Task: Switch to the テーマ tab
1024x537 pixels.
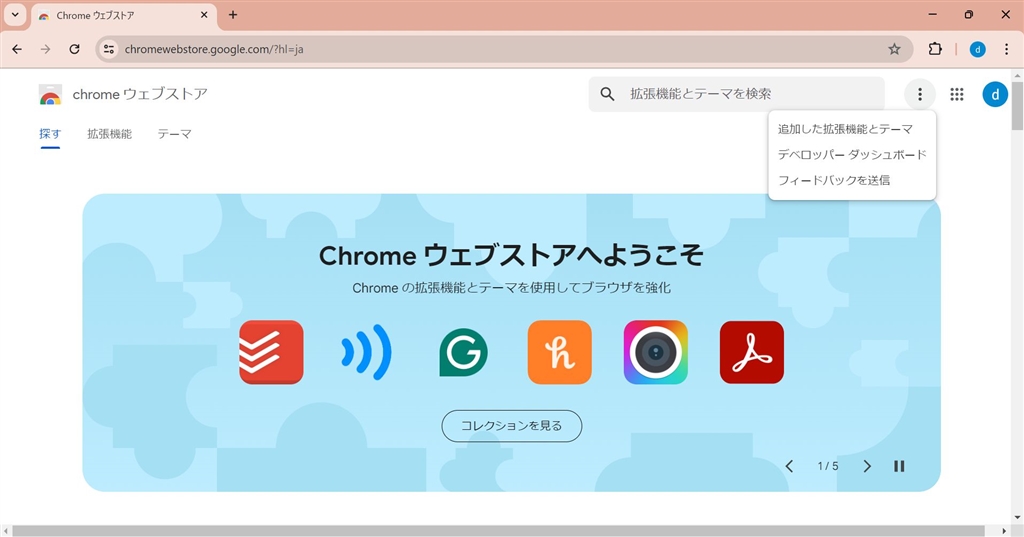Action: (x=174, y=134)
